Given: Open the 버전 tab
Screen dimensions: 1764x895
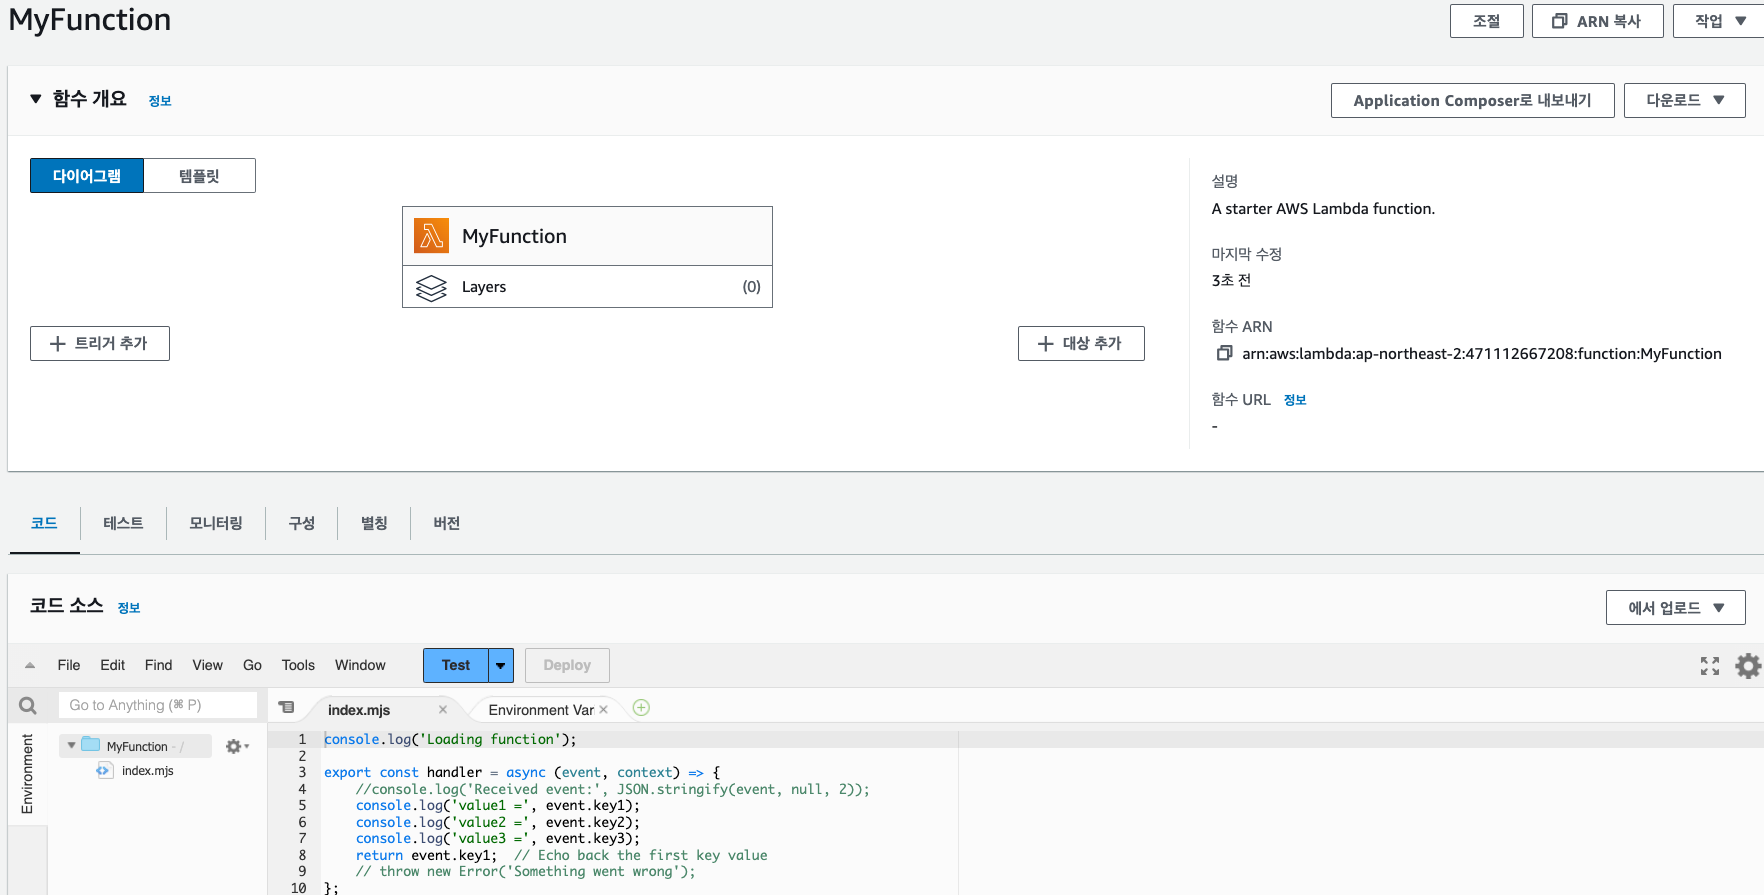Looking at the screenshot, I should 446,523.
